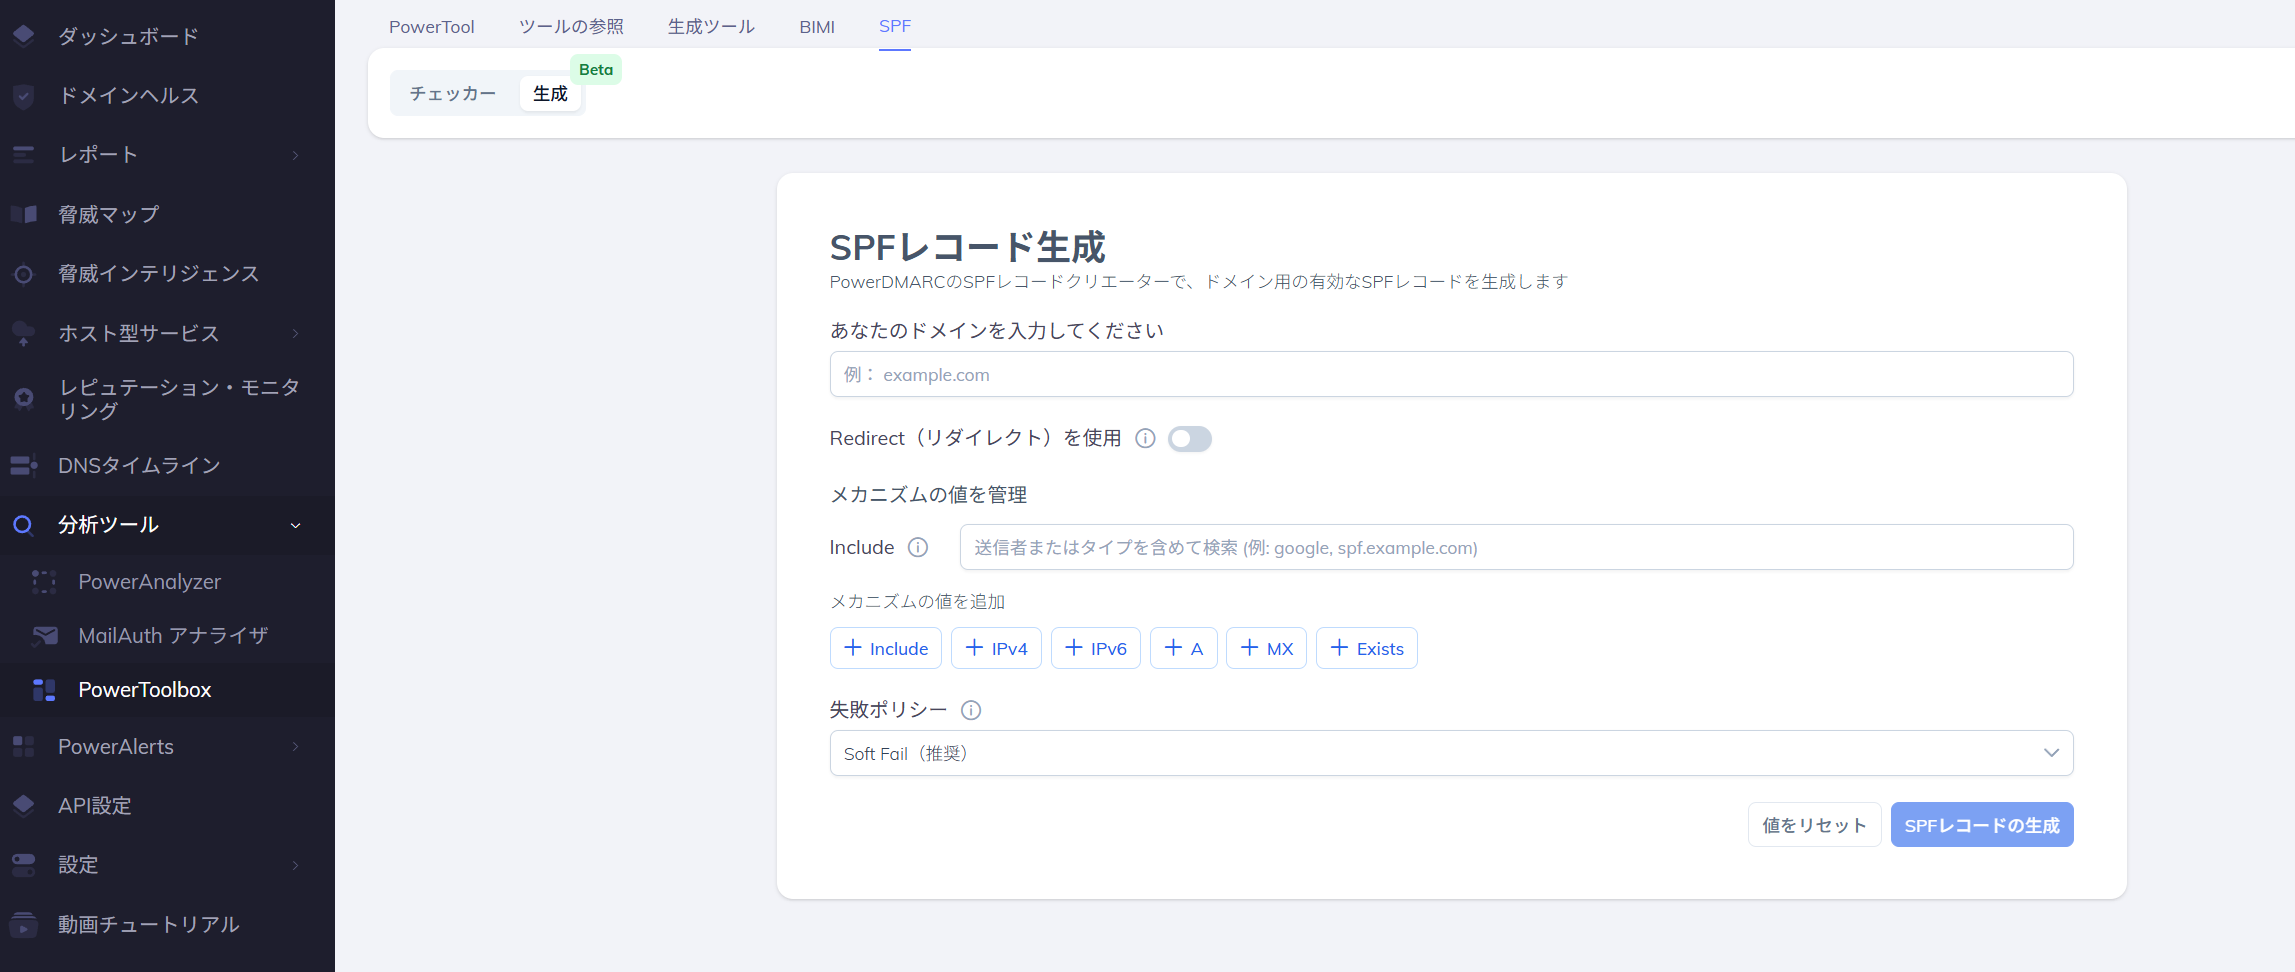Switch to the BIMI tab

pos(817,27)
